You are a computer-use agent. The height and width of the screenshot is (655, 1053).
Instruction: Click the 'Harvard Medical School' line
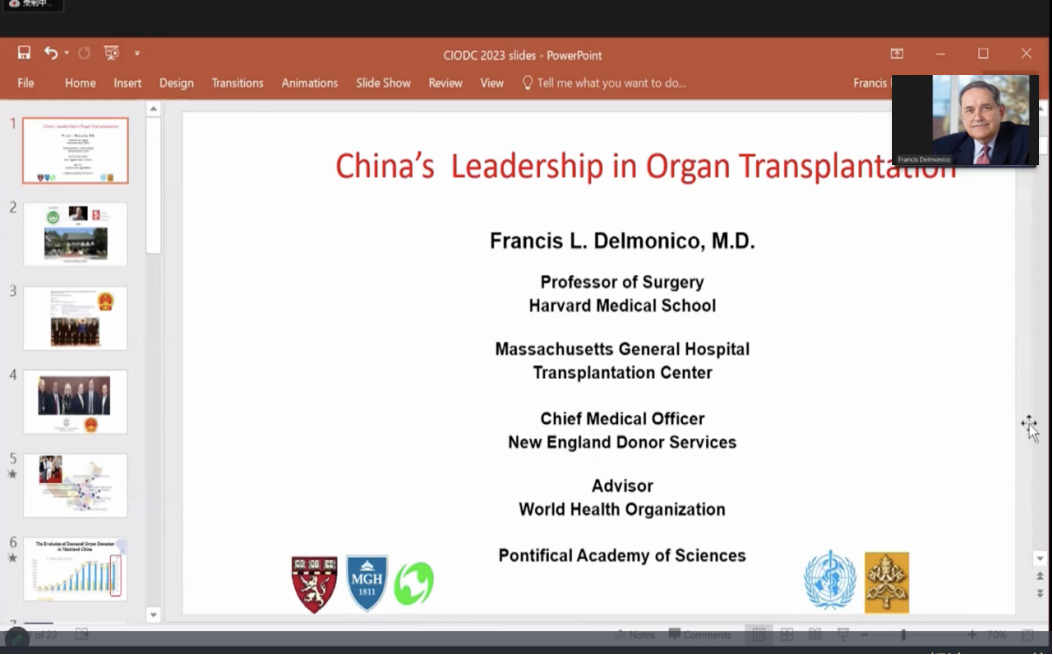[623, 306]
